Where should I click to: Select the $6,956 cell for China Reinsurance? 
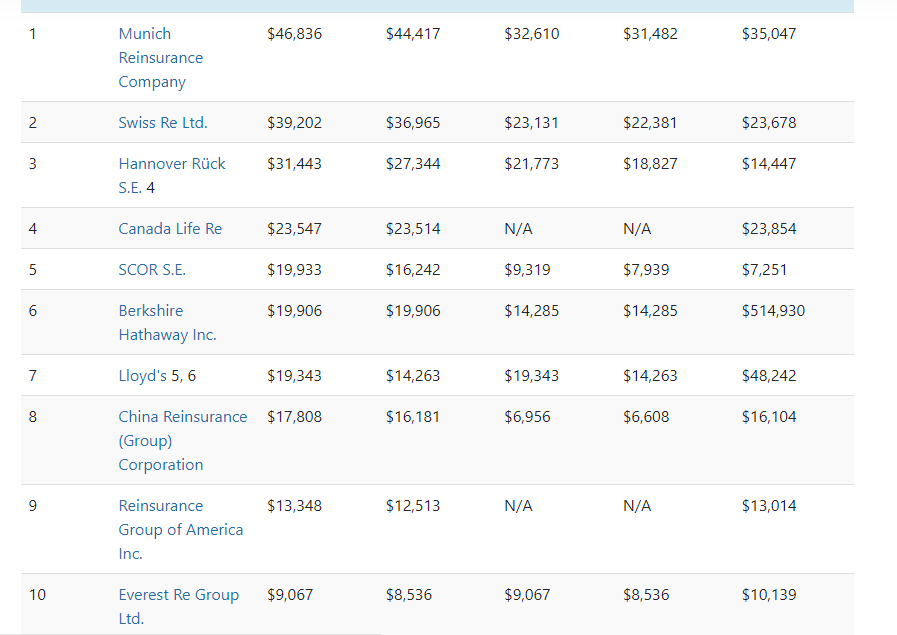527,417
